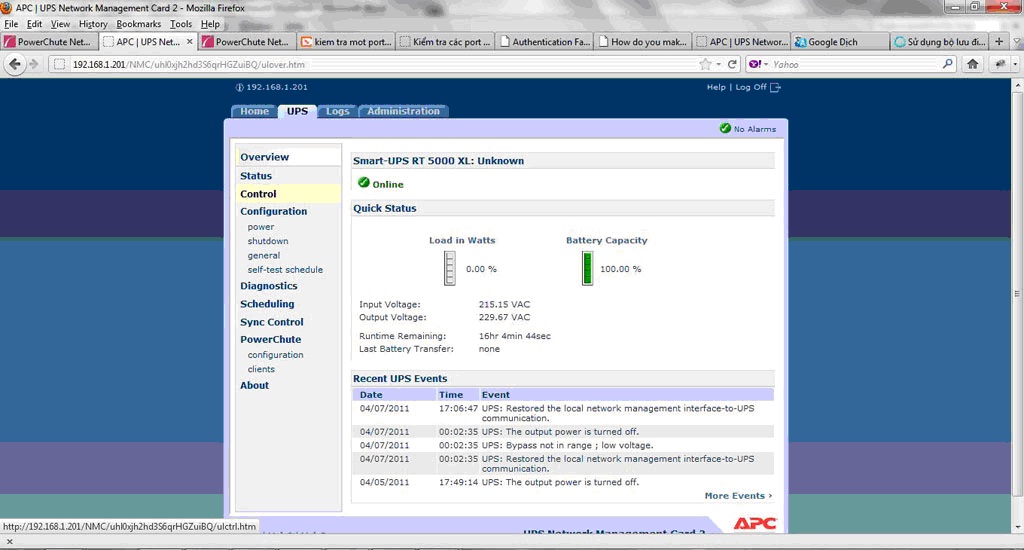Switch to the Home page tab
Image resolution: width=1024 pixels, height=550 pixels.
click(254, 111)
